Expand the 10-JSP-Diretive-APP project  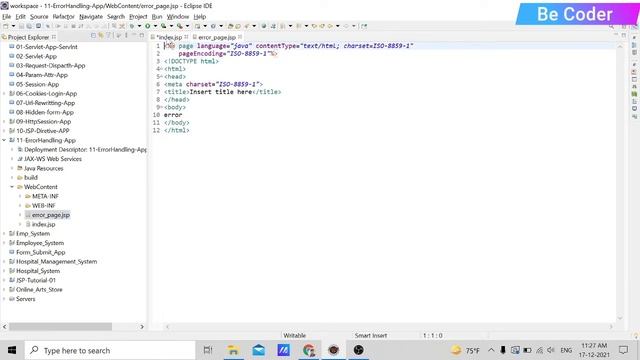(x=4, y=131)
